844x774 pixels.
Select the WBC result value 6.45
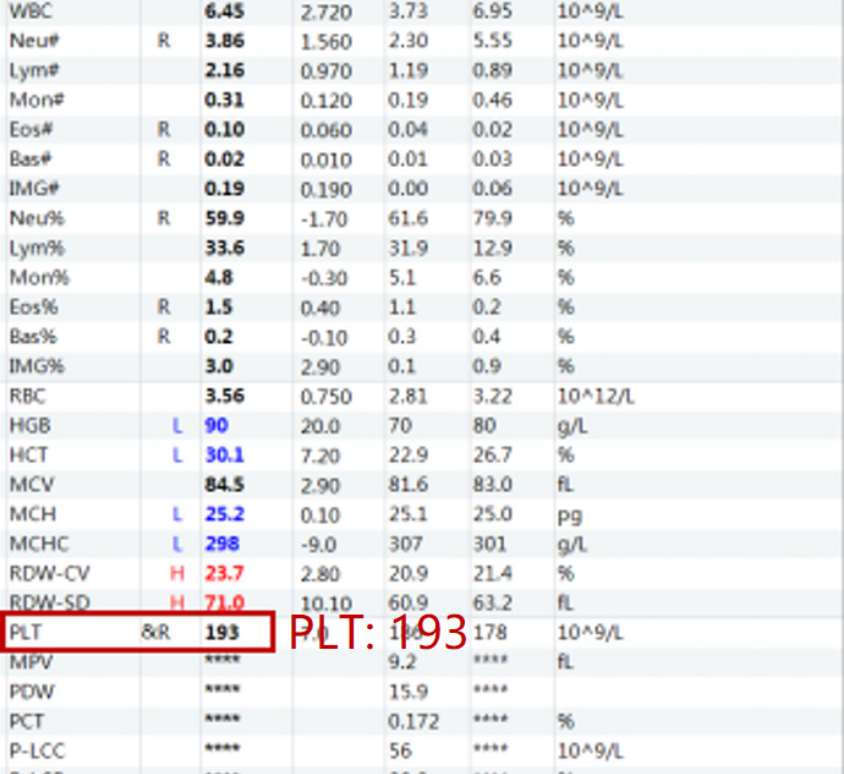coord(224,12)
